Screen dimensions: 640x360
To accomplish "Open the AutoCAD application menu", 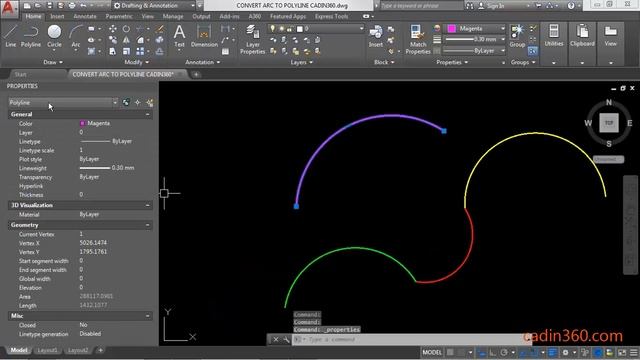I will pyautogui.click(x=9, y=8).
